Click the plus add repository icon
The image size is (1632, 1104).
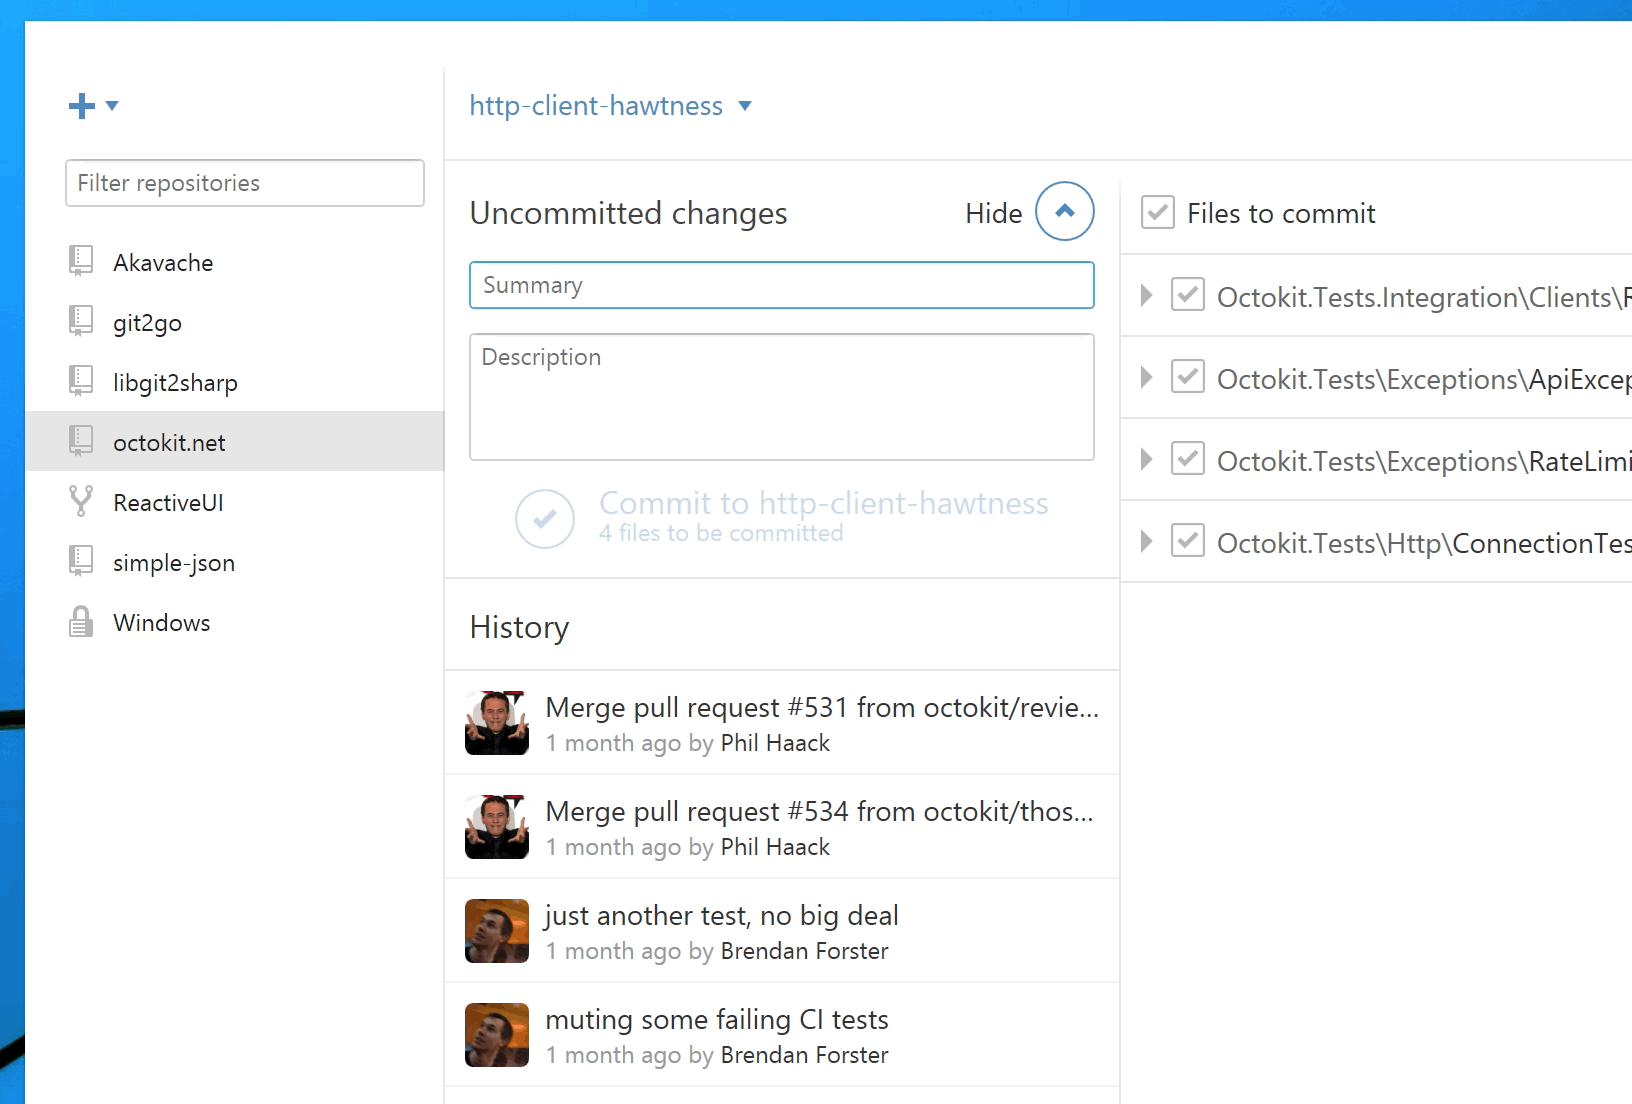[82, 106]
